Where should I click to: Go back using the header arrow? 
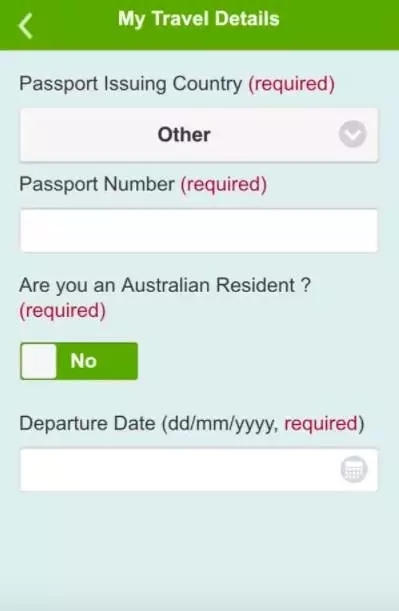tap(25, 26)
